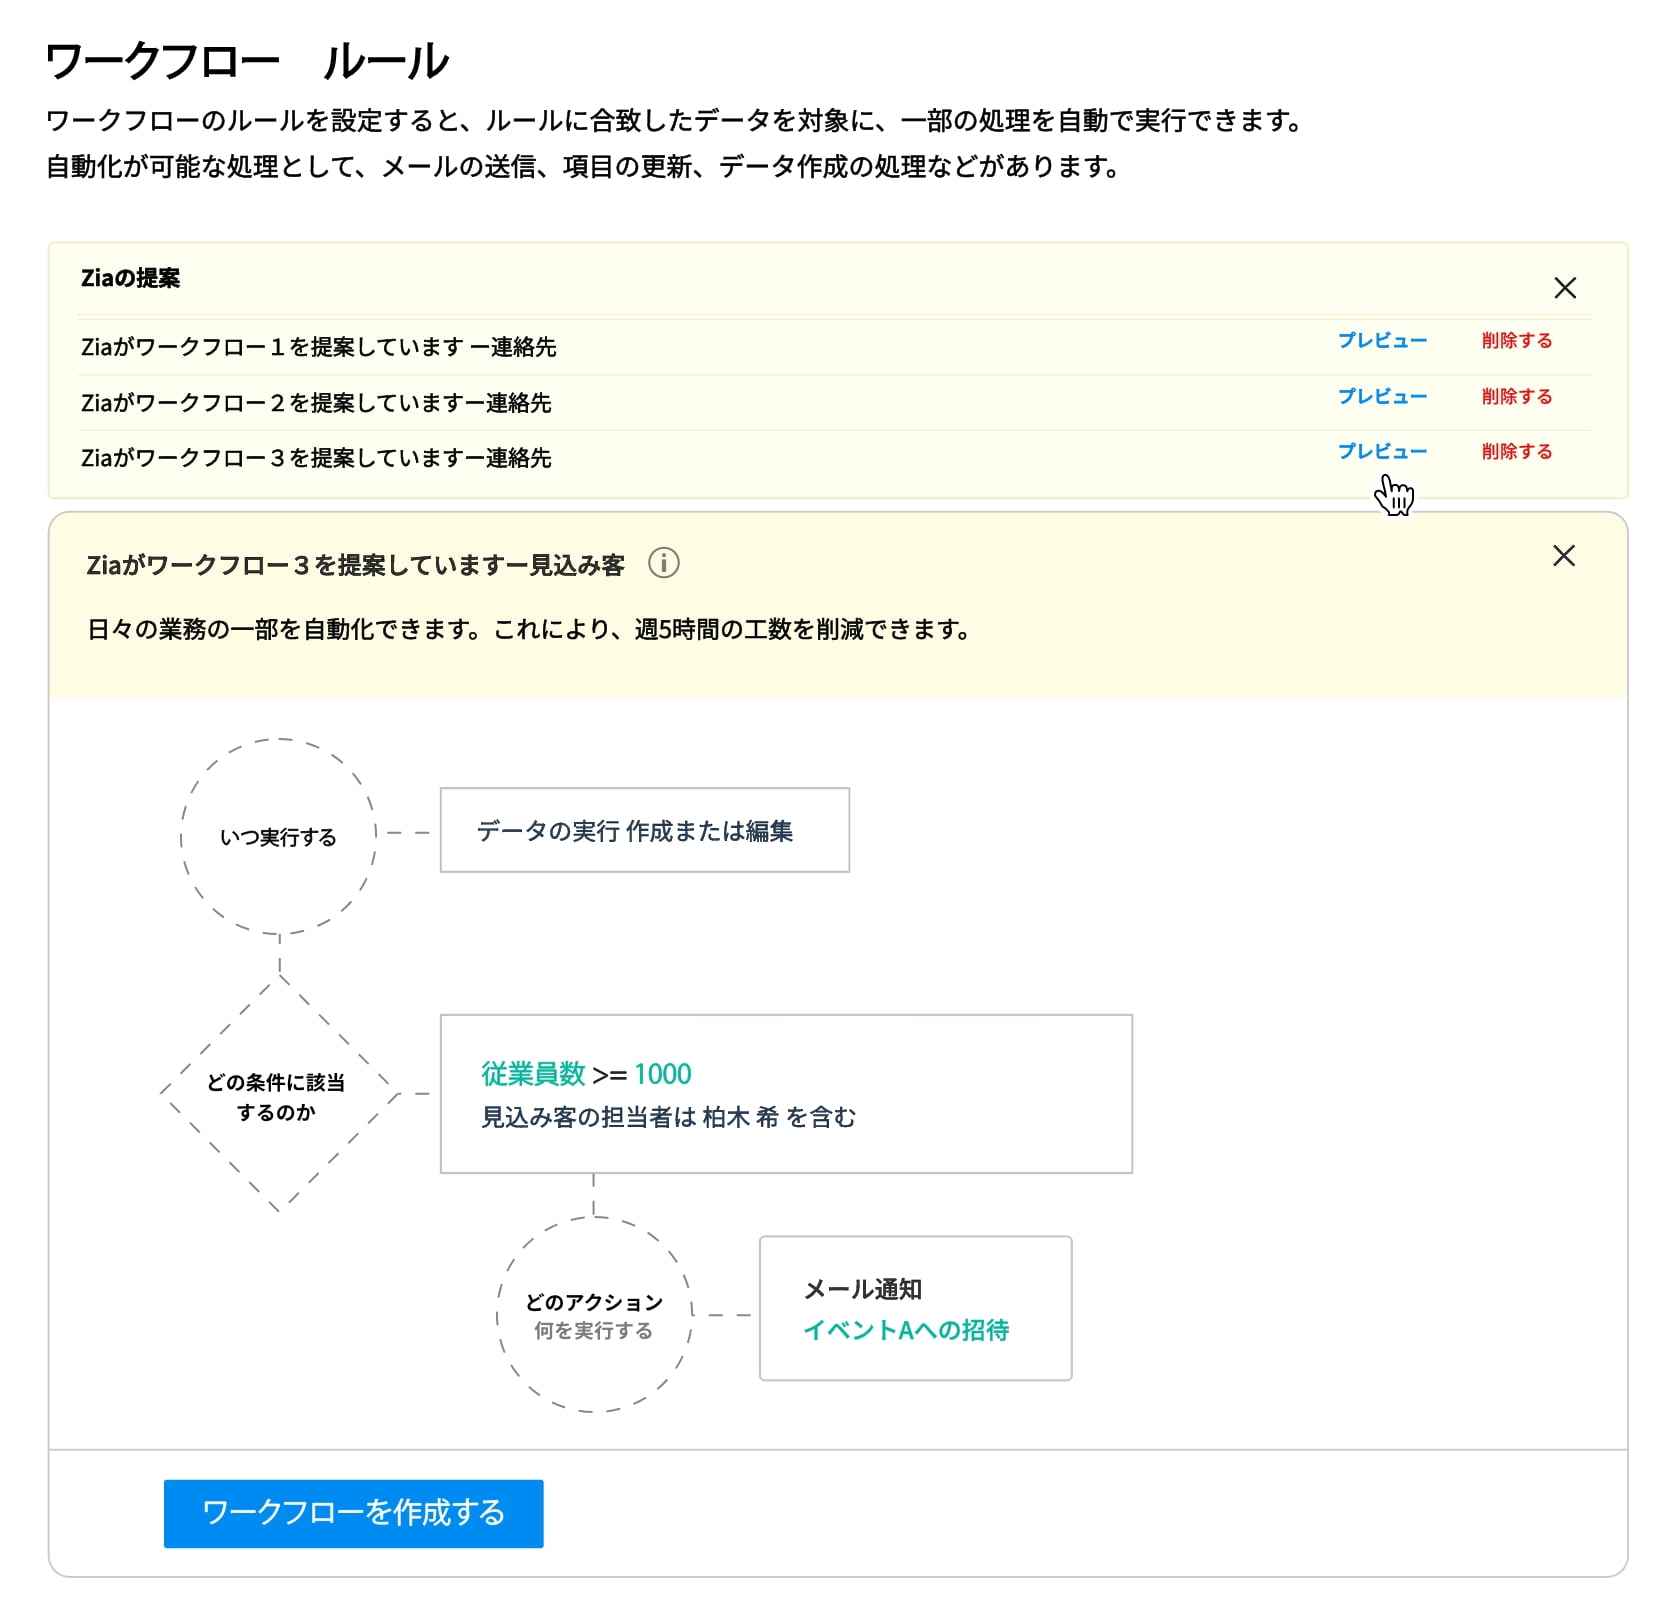Click the 従業員数 condition field name

(533, 1074)
